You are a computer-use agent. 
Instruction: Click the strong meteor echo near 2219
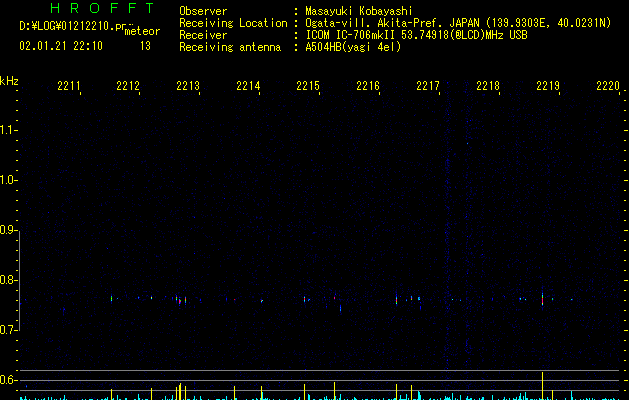(x=542, y=299)
